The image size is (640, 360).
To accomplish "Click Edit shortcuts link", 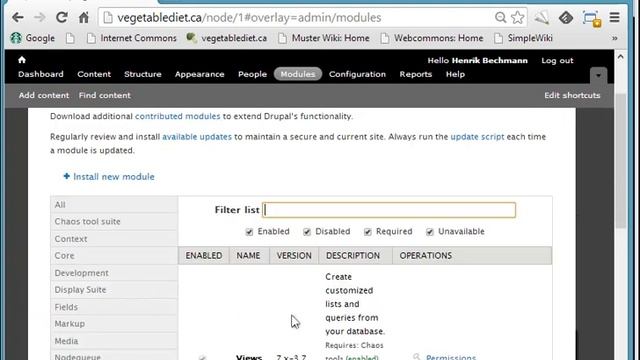I will point(572,95).
